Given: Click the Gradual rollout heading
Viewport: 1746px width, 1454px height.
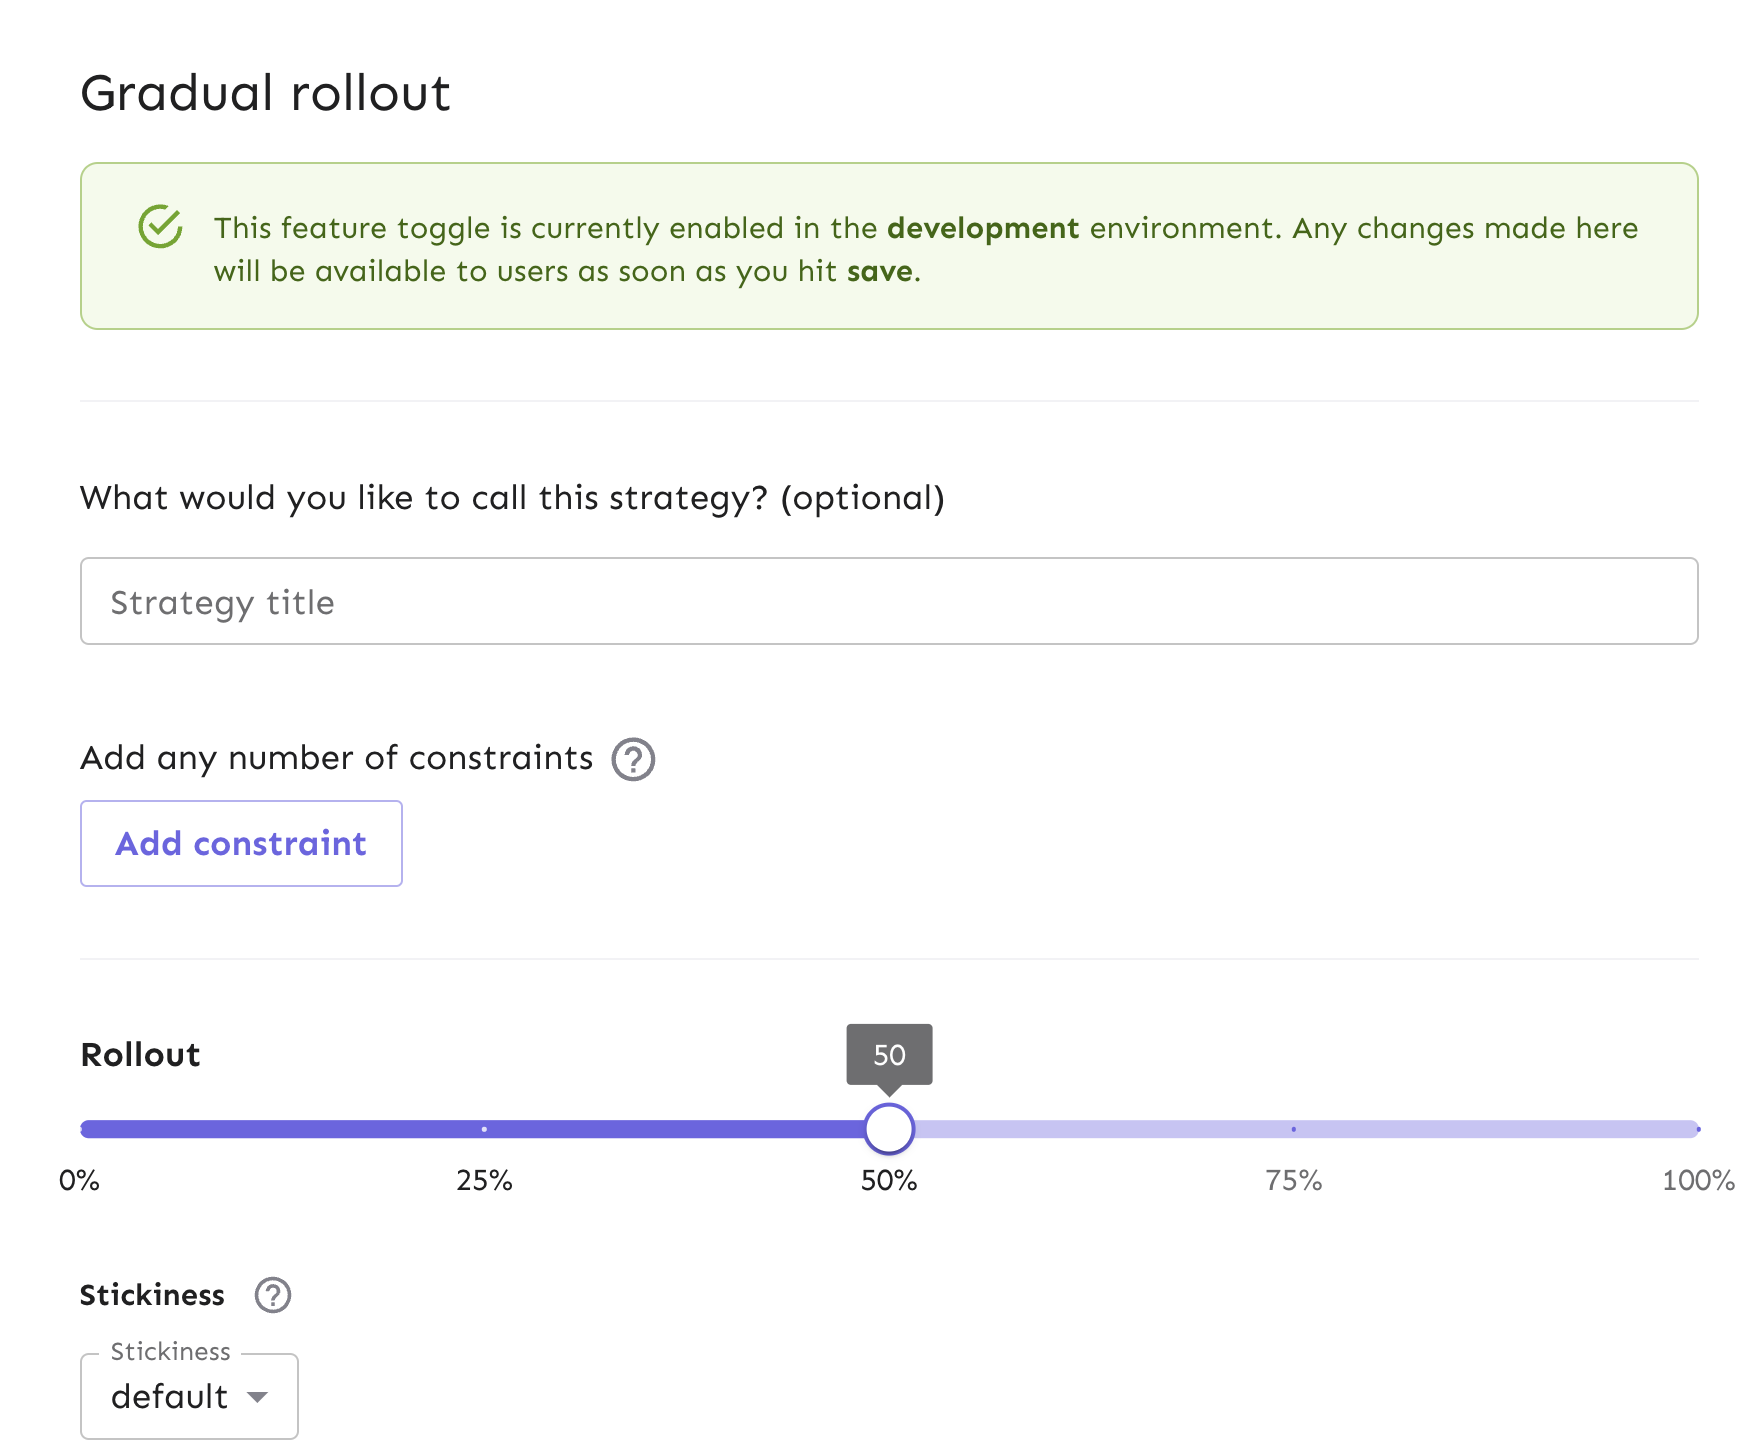Looking at the screenshot, I should pos(266,92).
